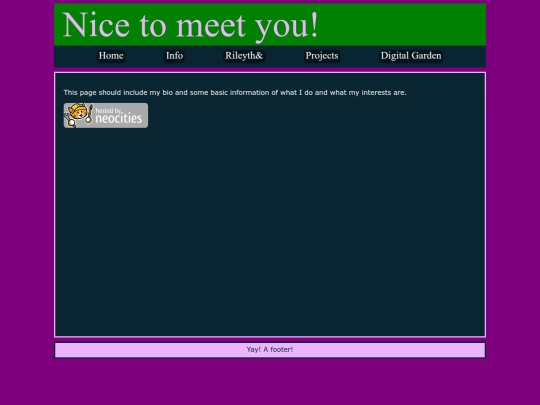The width and height of the screenshot is (540, 405).
Task: Click the 'Yay! A footer!' text
Action: tap(270, 350)
